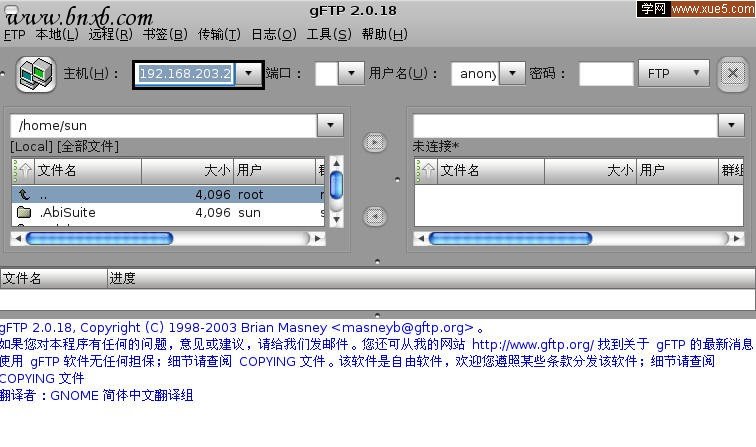Click the download left-arrow transfer button
Viewport: 756px width, 447px height.
375,217
